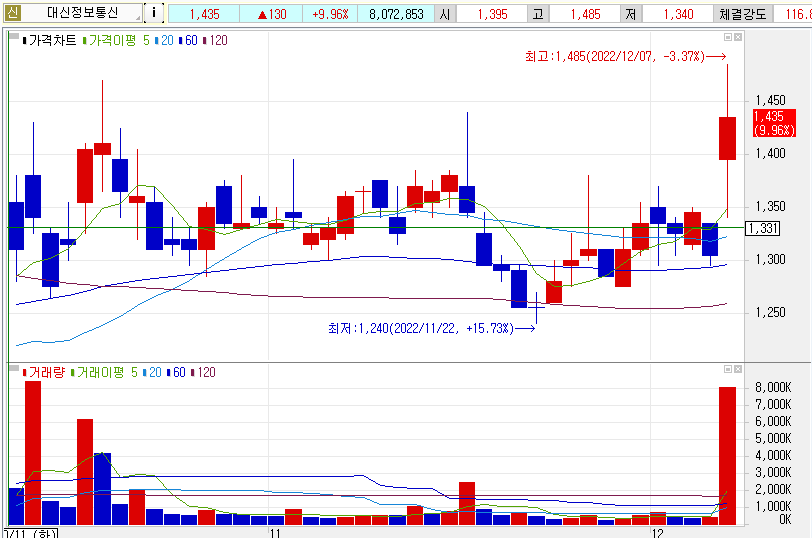The image size is (812, 538).
Task: Click the 저 low-price label
Action: [x=631, y=14]
